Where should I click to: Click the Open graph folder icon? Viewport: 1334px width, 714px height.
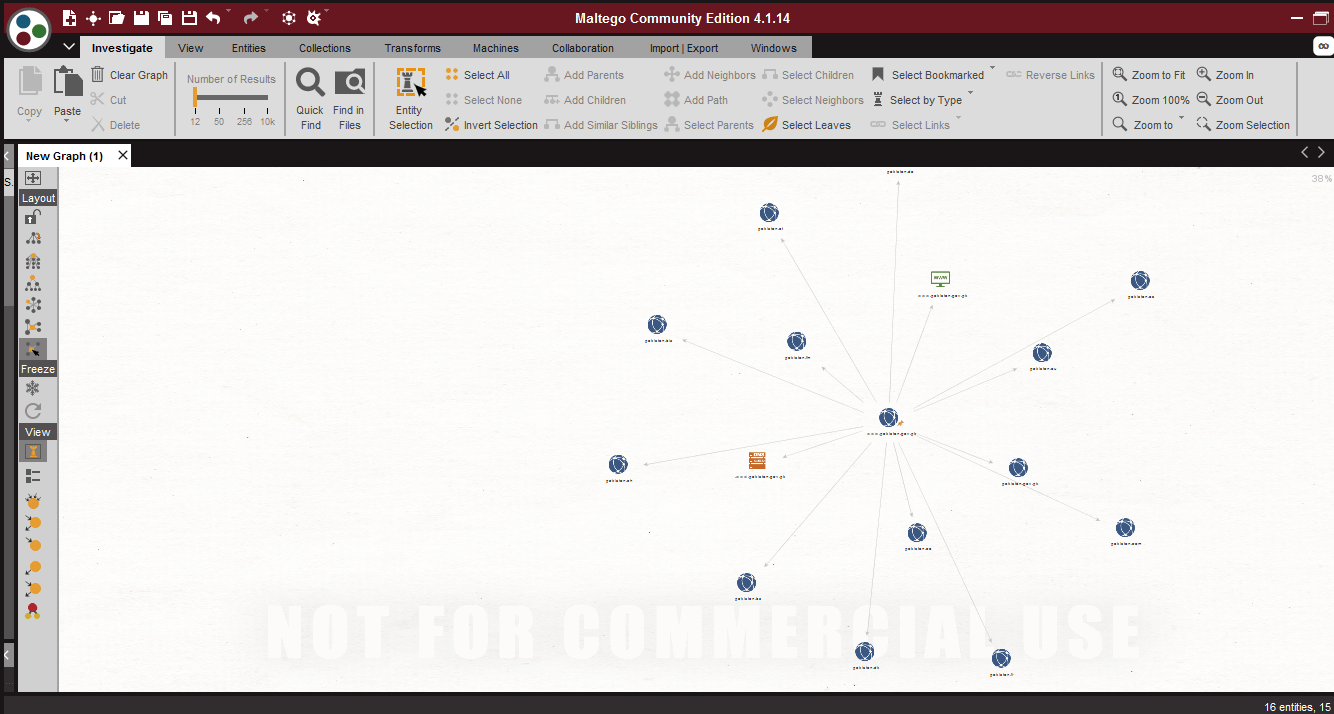coord(117,18)
